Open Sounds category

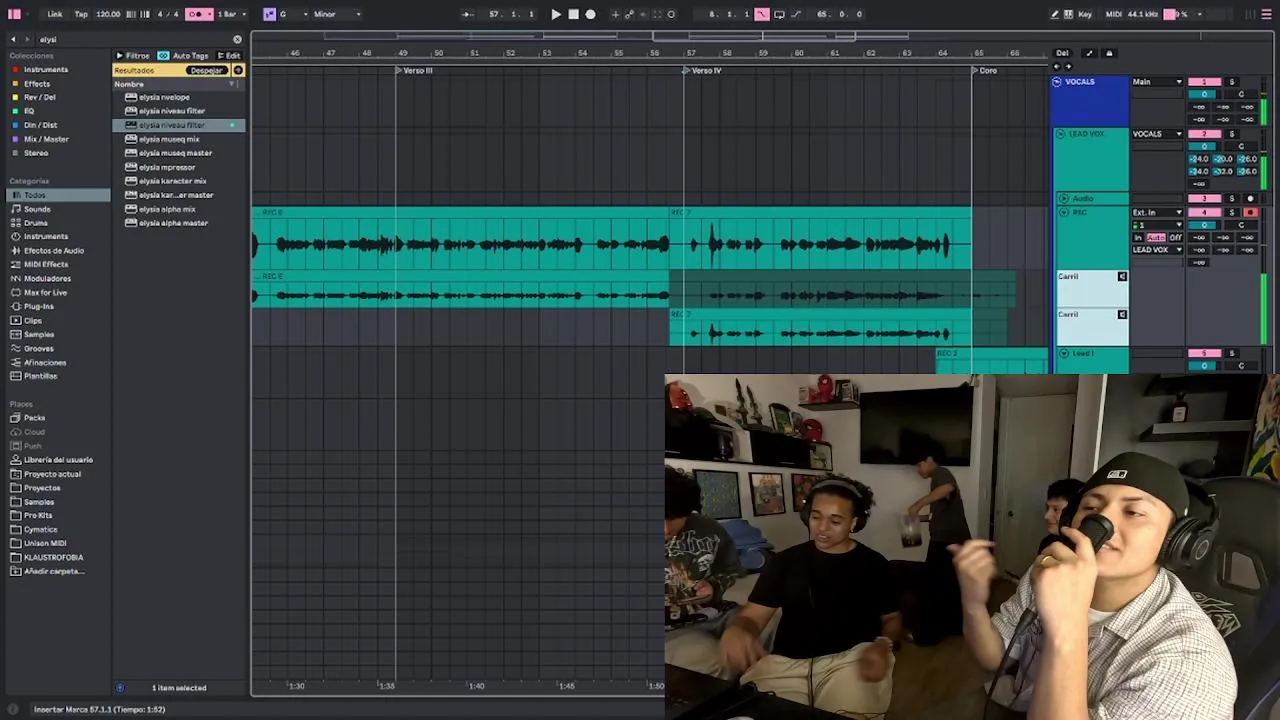click(x=37, y=209)
